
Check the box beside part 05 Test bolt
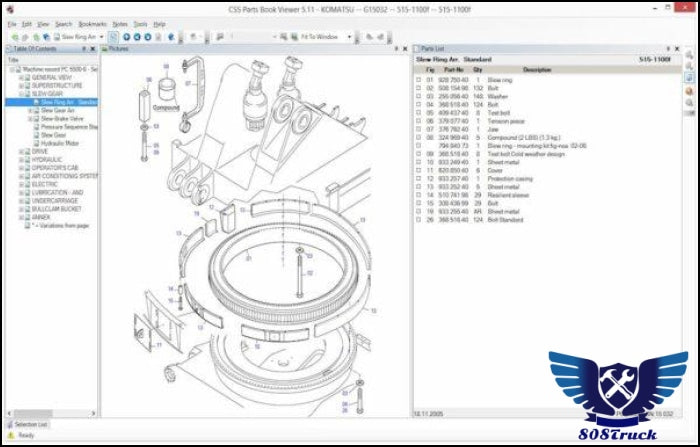(x=419, y=112)
